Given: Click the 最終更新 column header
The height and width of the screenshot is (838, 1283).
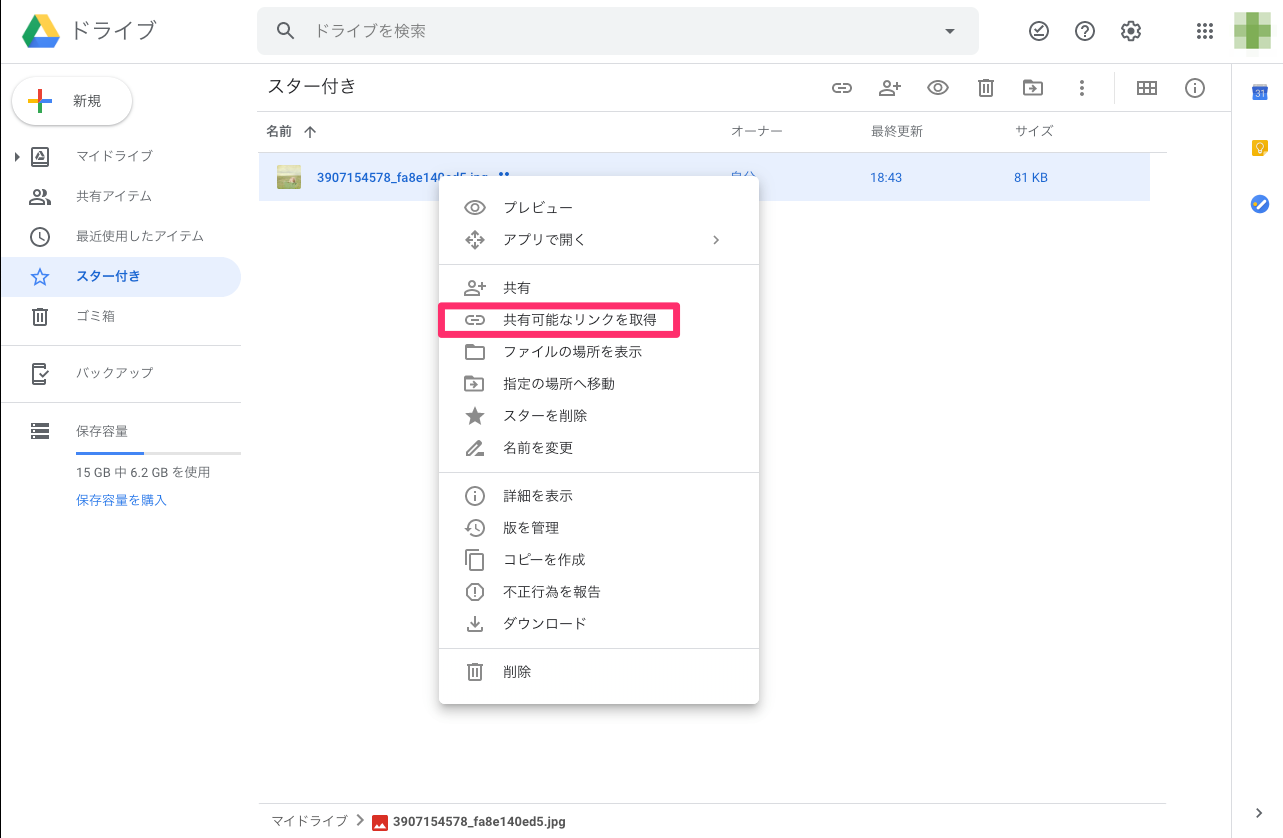Looking at the screenshot, I should tap(897, 131).
